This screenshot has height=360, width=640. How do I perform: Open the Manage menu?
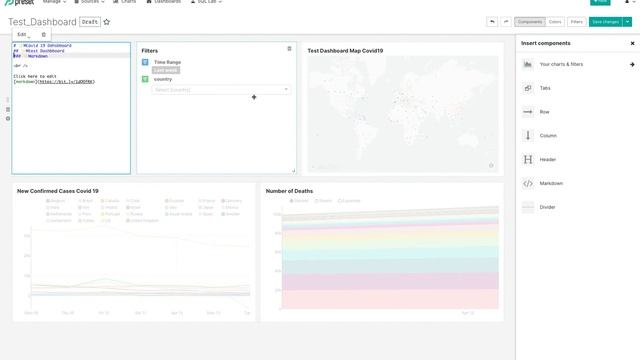click(x=54, y=2)
